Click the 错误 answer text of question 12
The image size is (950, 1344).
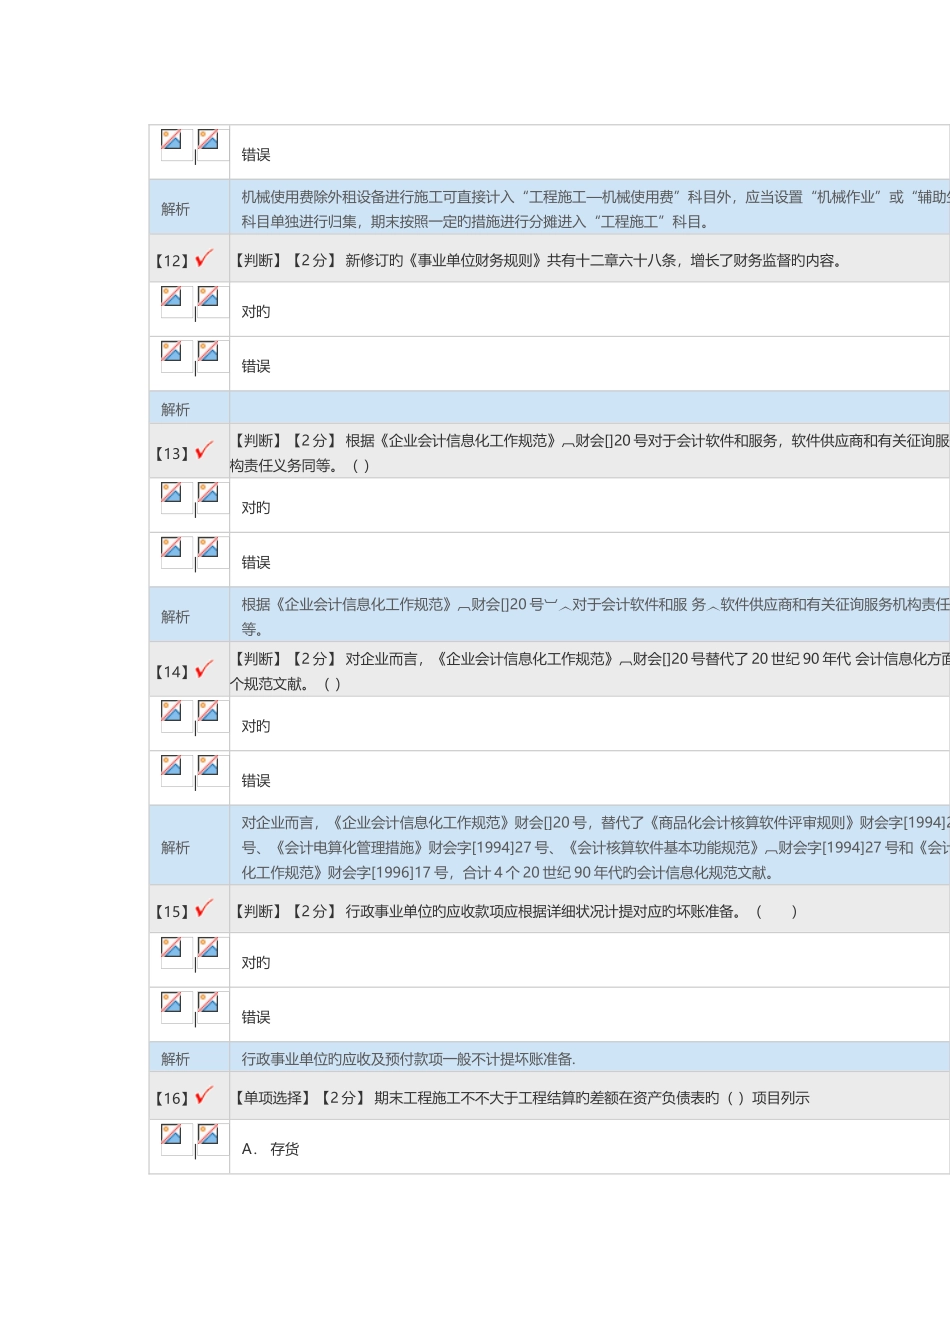(256, 367)
